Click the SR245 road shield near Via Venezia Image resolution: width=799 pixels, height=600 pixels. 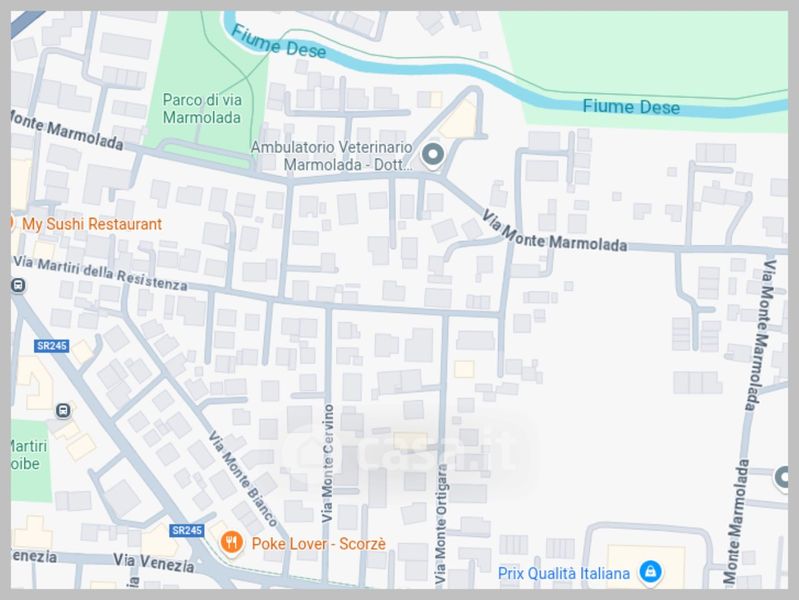[187, 530]
